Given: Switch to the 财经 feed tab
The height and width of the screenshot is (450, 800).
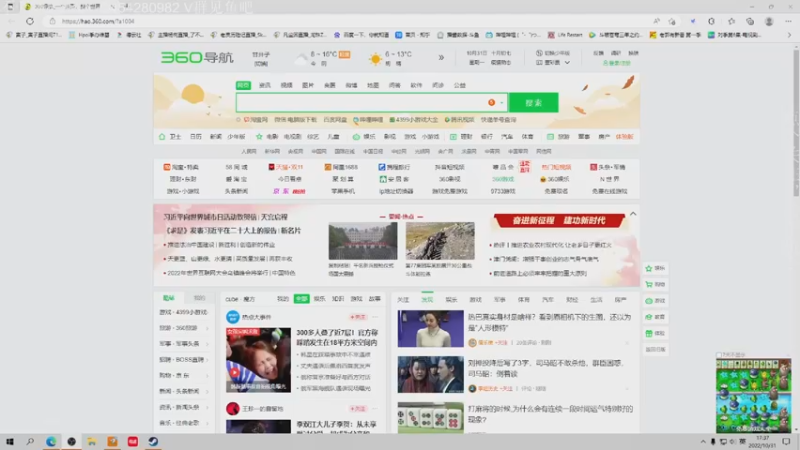Looking at the screenshot, I should [x=572, y=300].
